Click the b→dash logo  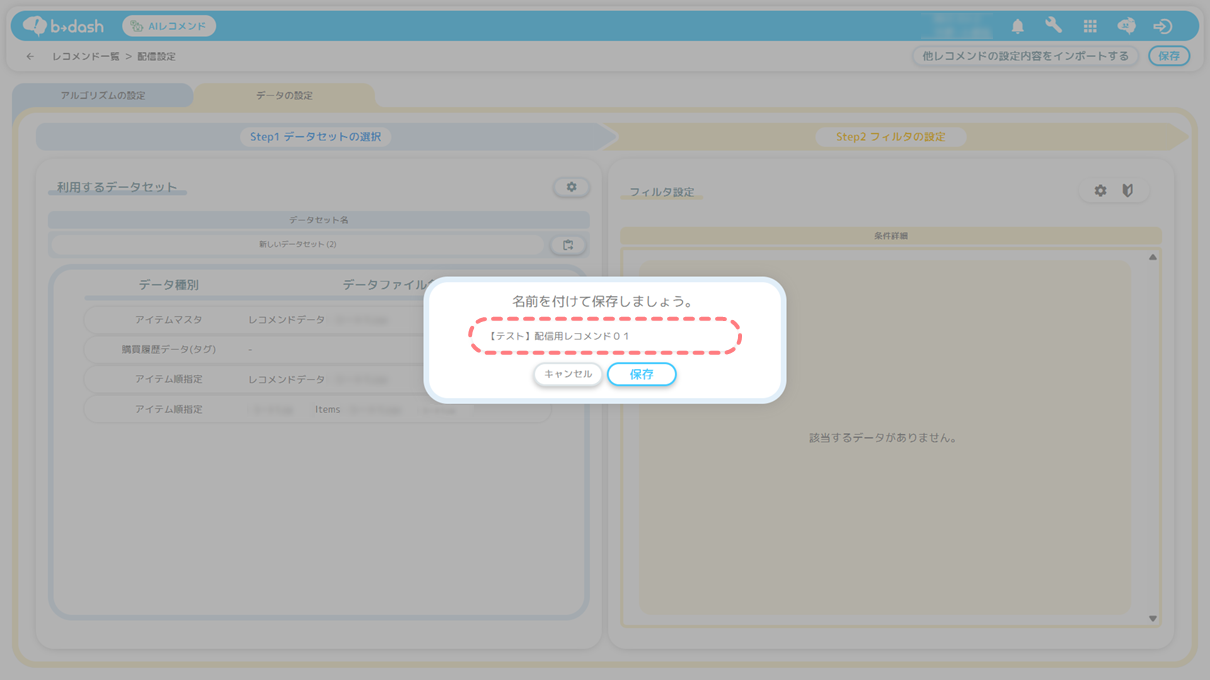click(x=64, y=26)
